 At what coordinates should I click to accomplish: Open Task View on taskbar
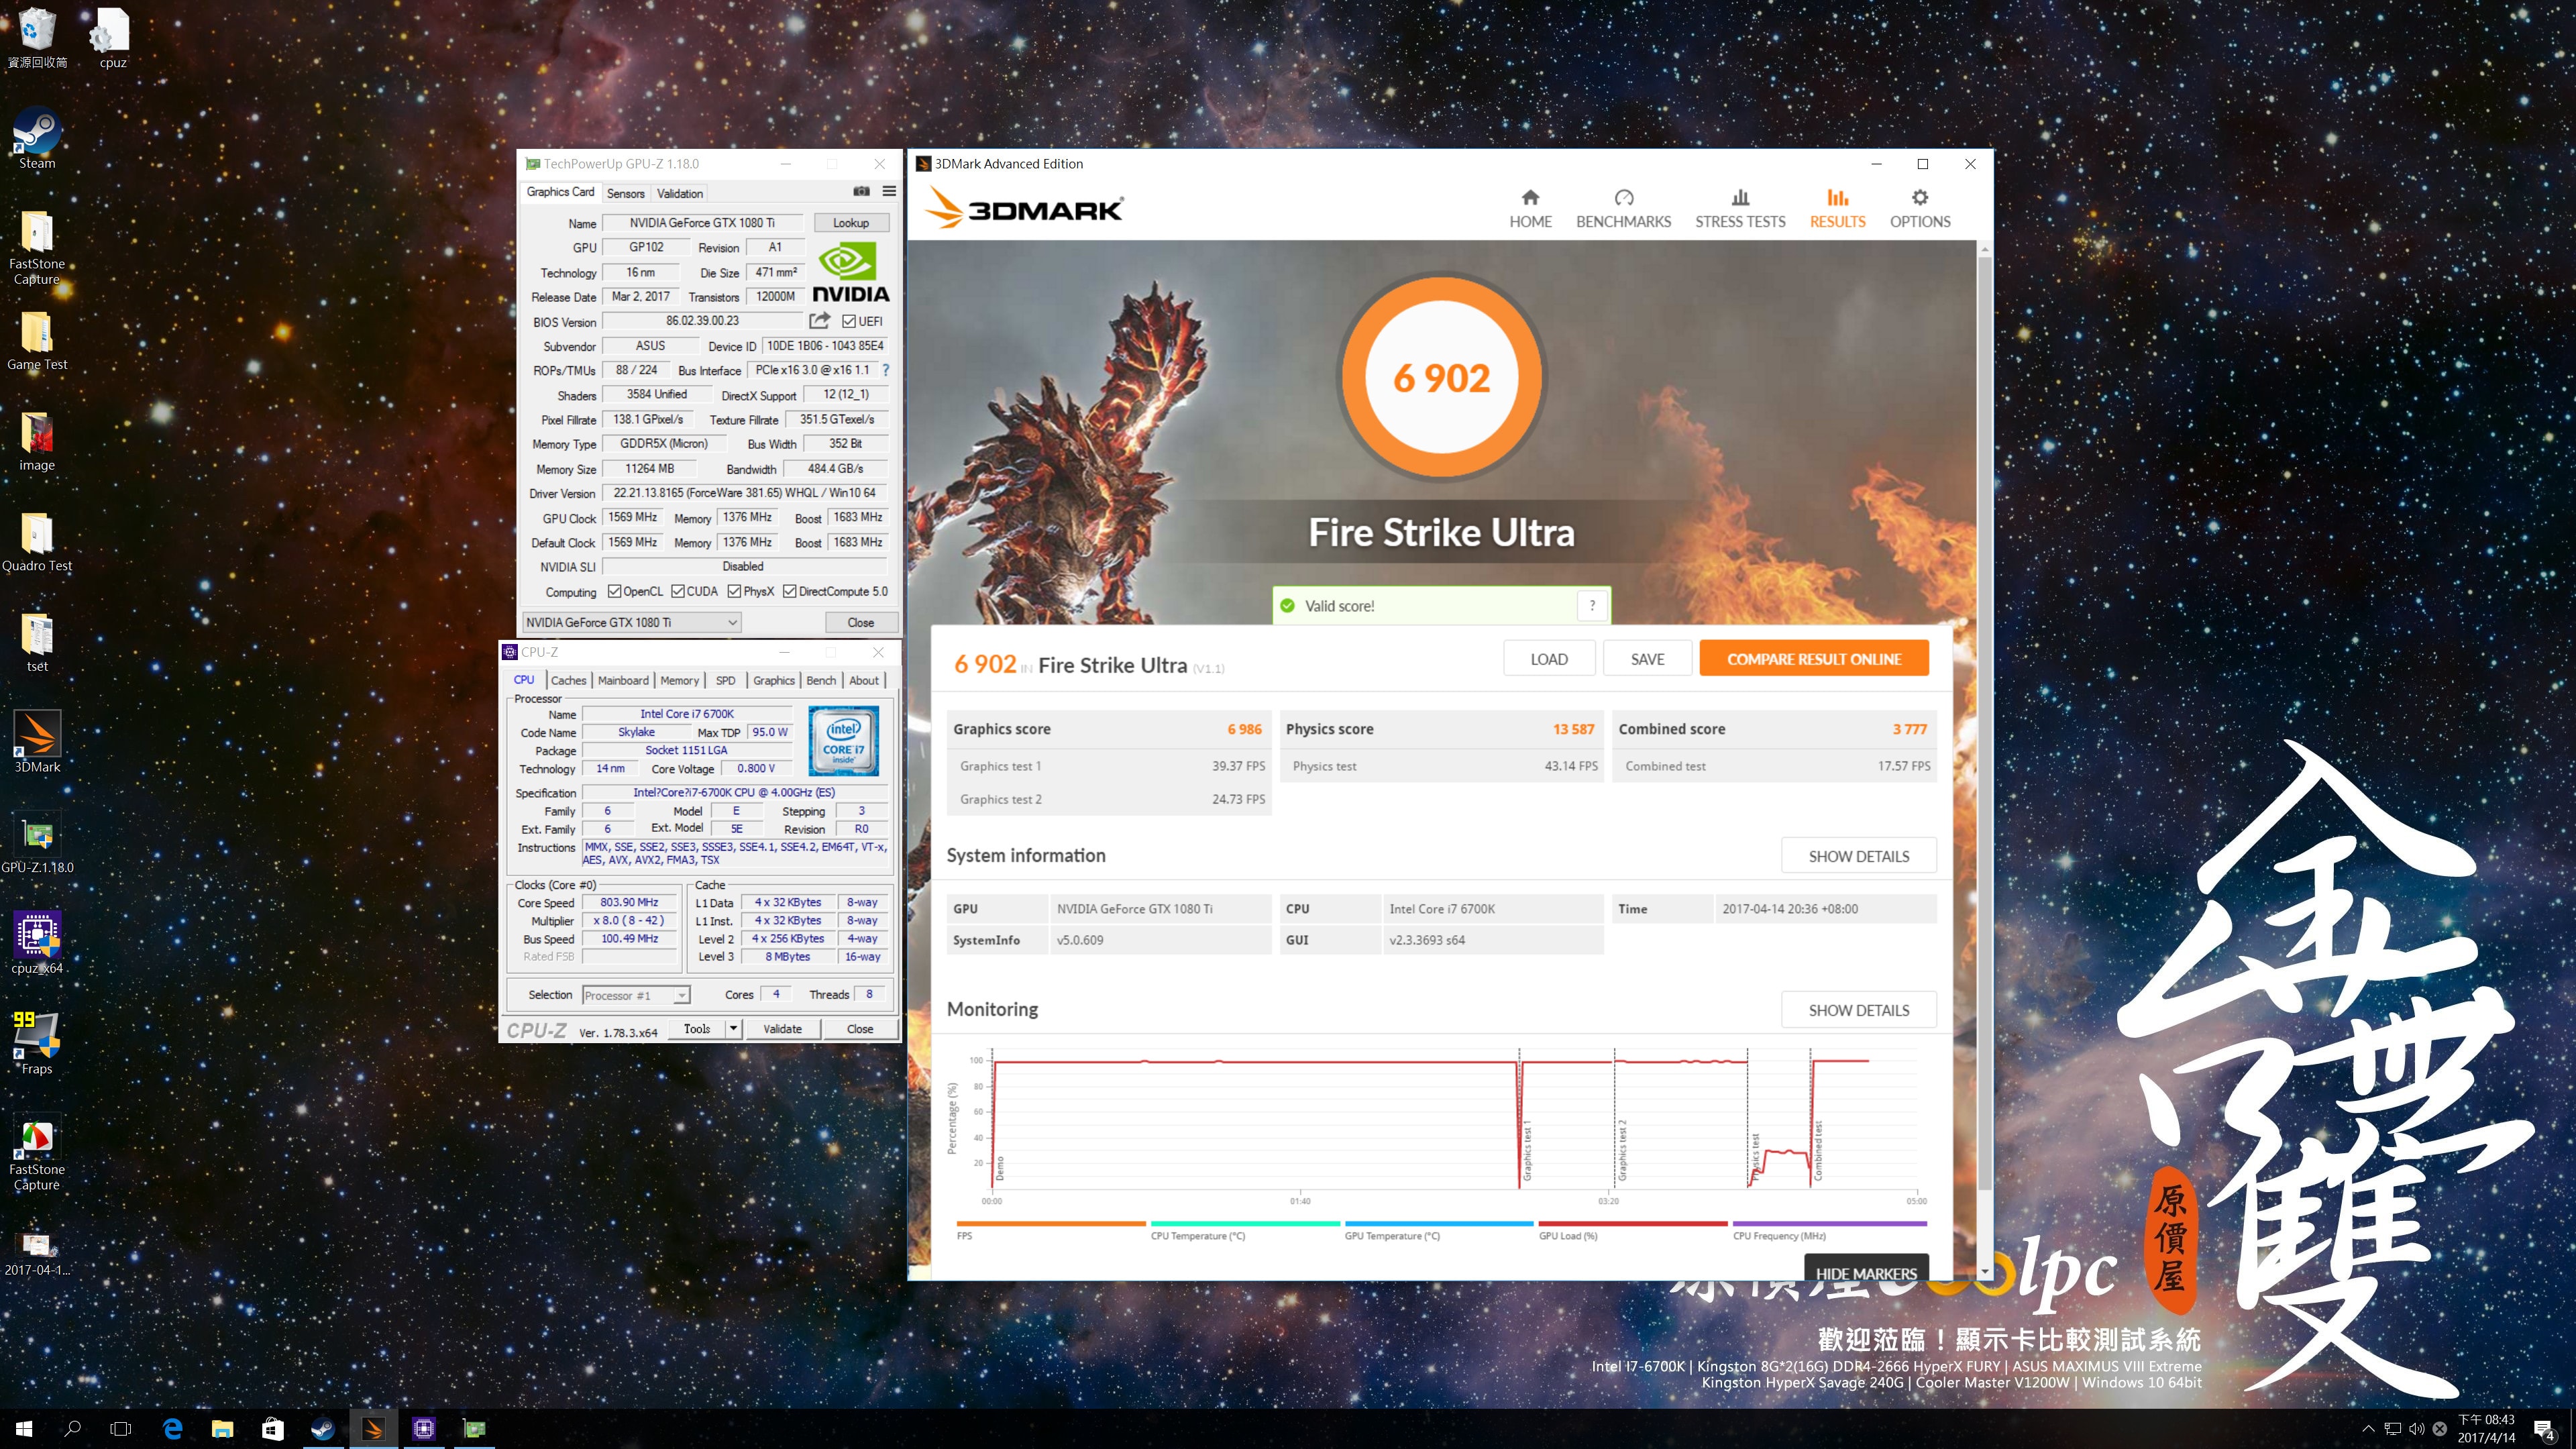121,1428
